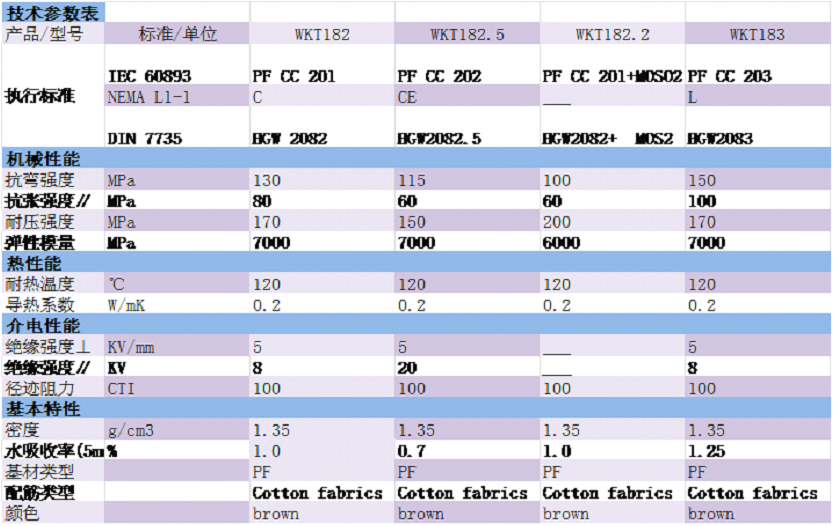The height and width of the screenshot is (526, 834).
Task: Select the 产品/型号 header cell
Action: (44, 34)
